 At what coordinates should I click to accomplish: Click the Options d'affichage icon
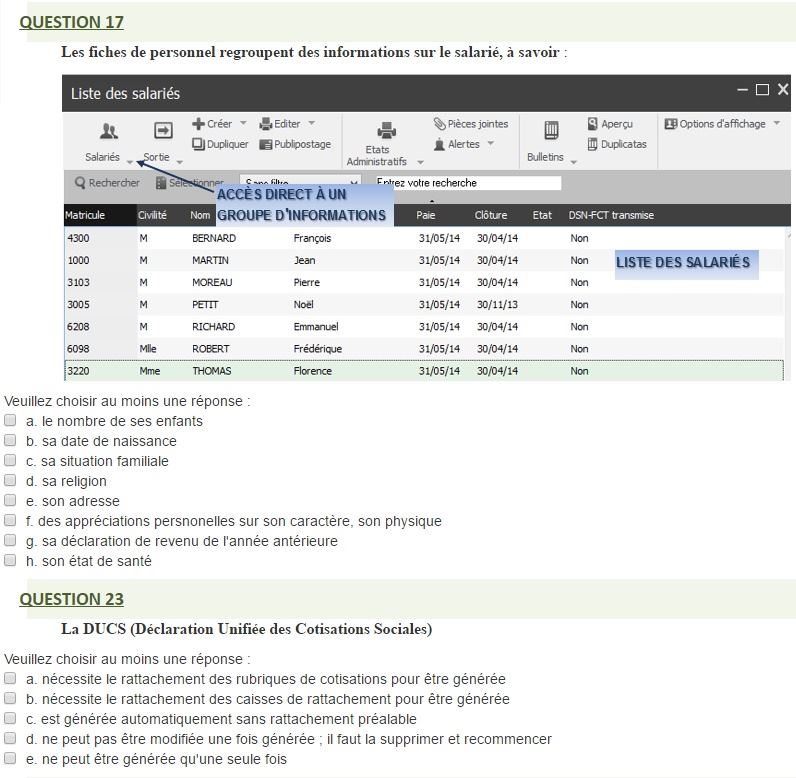671,124
